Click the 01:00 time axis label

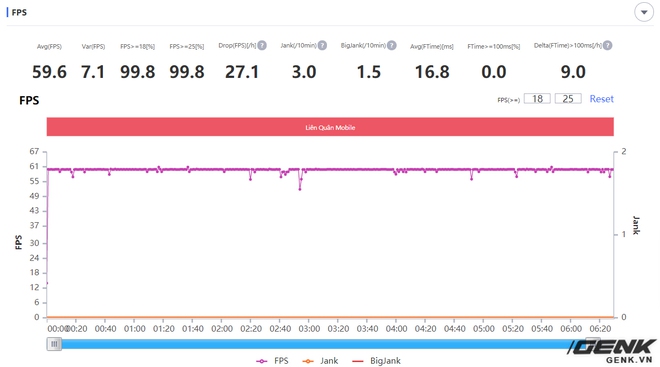[134, 329]
